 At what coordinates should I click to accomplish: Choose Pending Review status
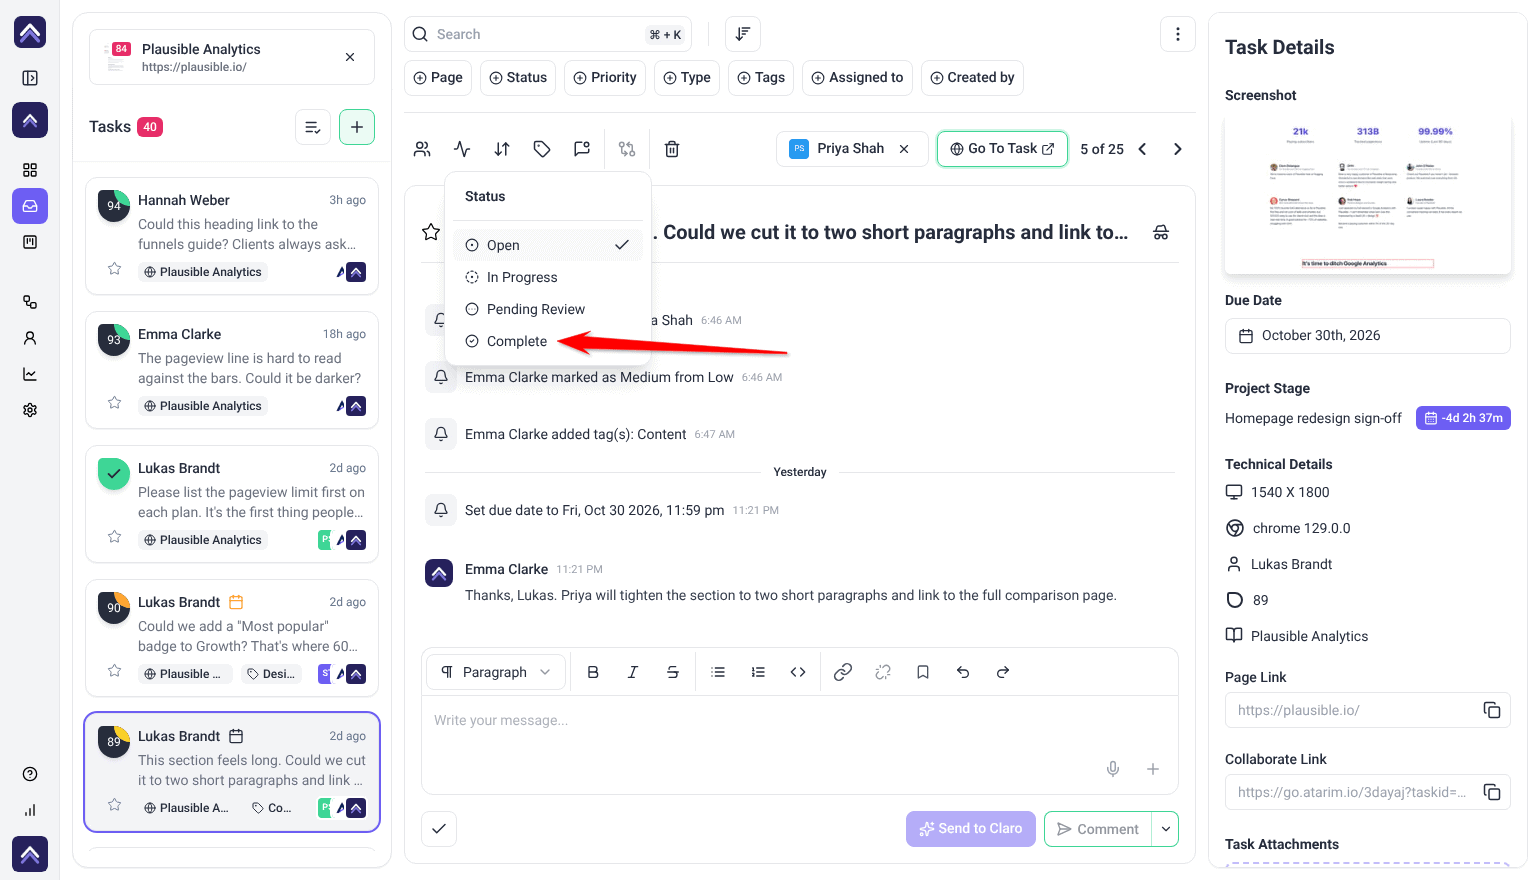(548, 309)
